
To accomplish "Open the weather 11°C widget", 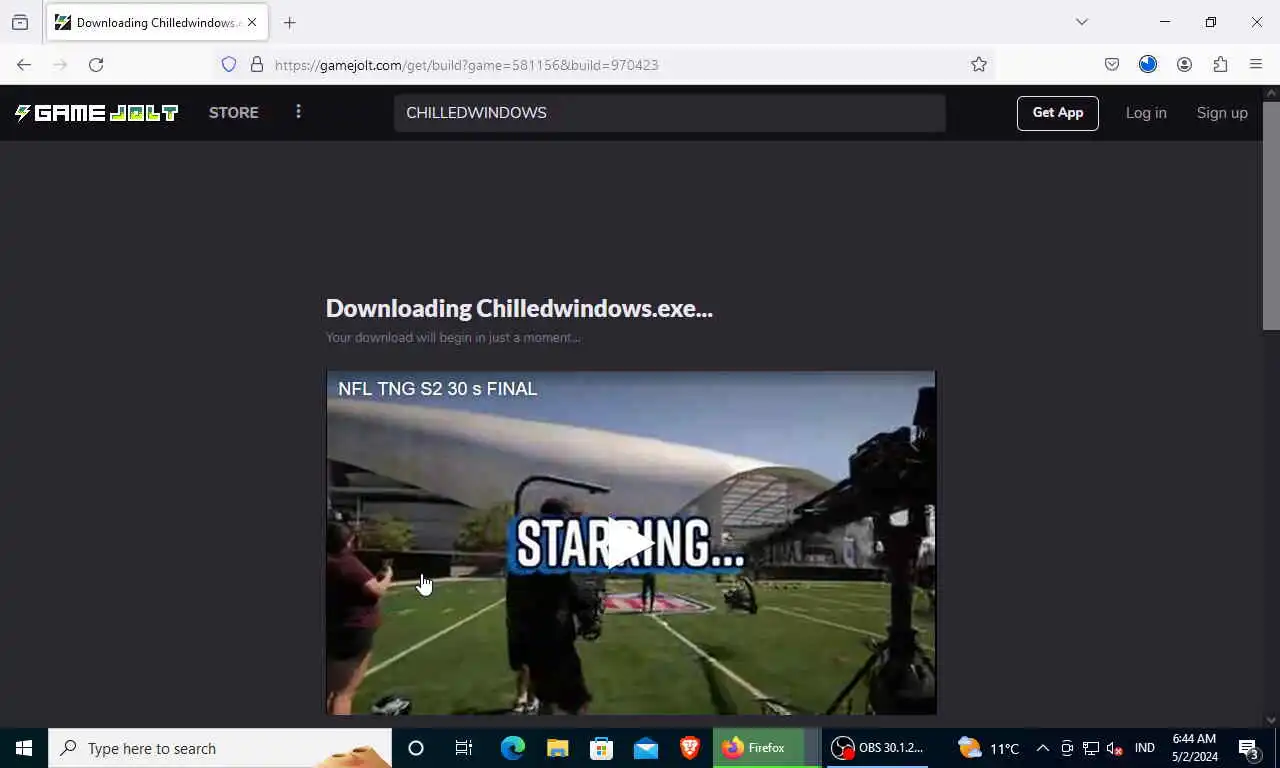I will 988,748.
